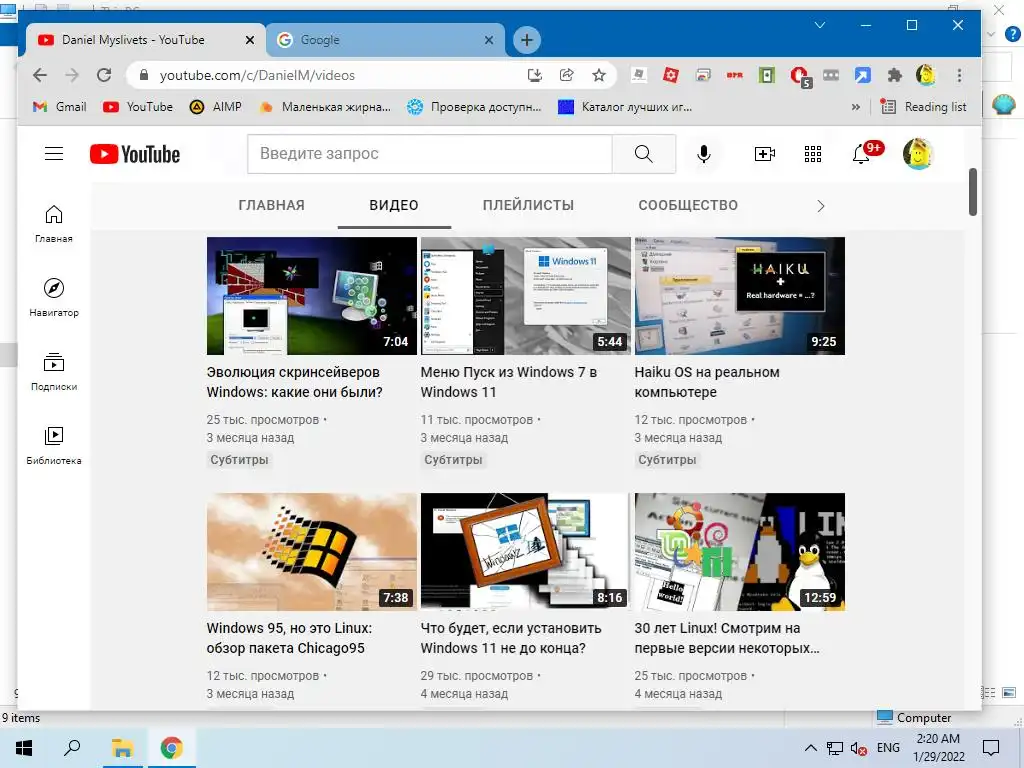The height and width of the screenshot is (768, 1024).
Task: Open the ENG language indicator
Action: click(x=888, y=748)
